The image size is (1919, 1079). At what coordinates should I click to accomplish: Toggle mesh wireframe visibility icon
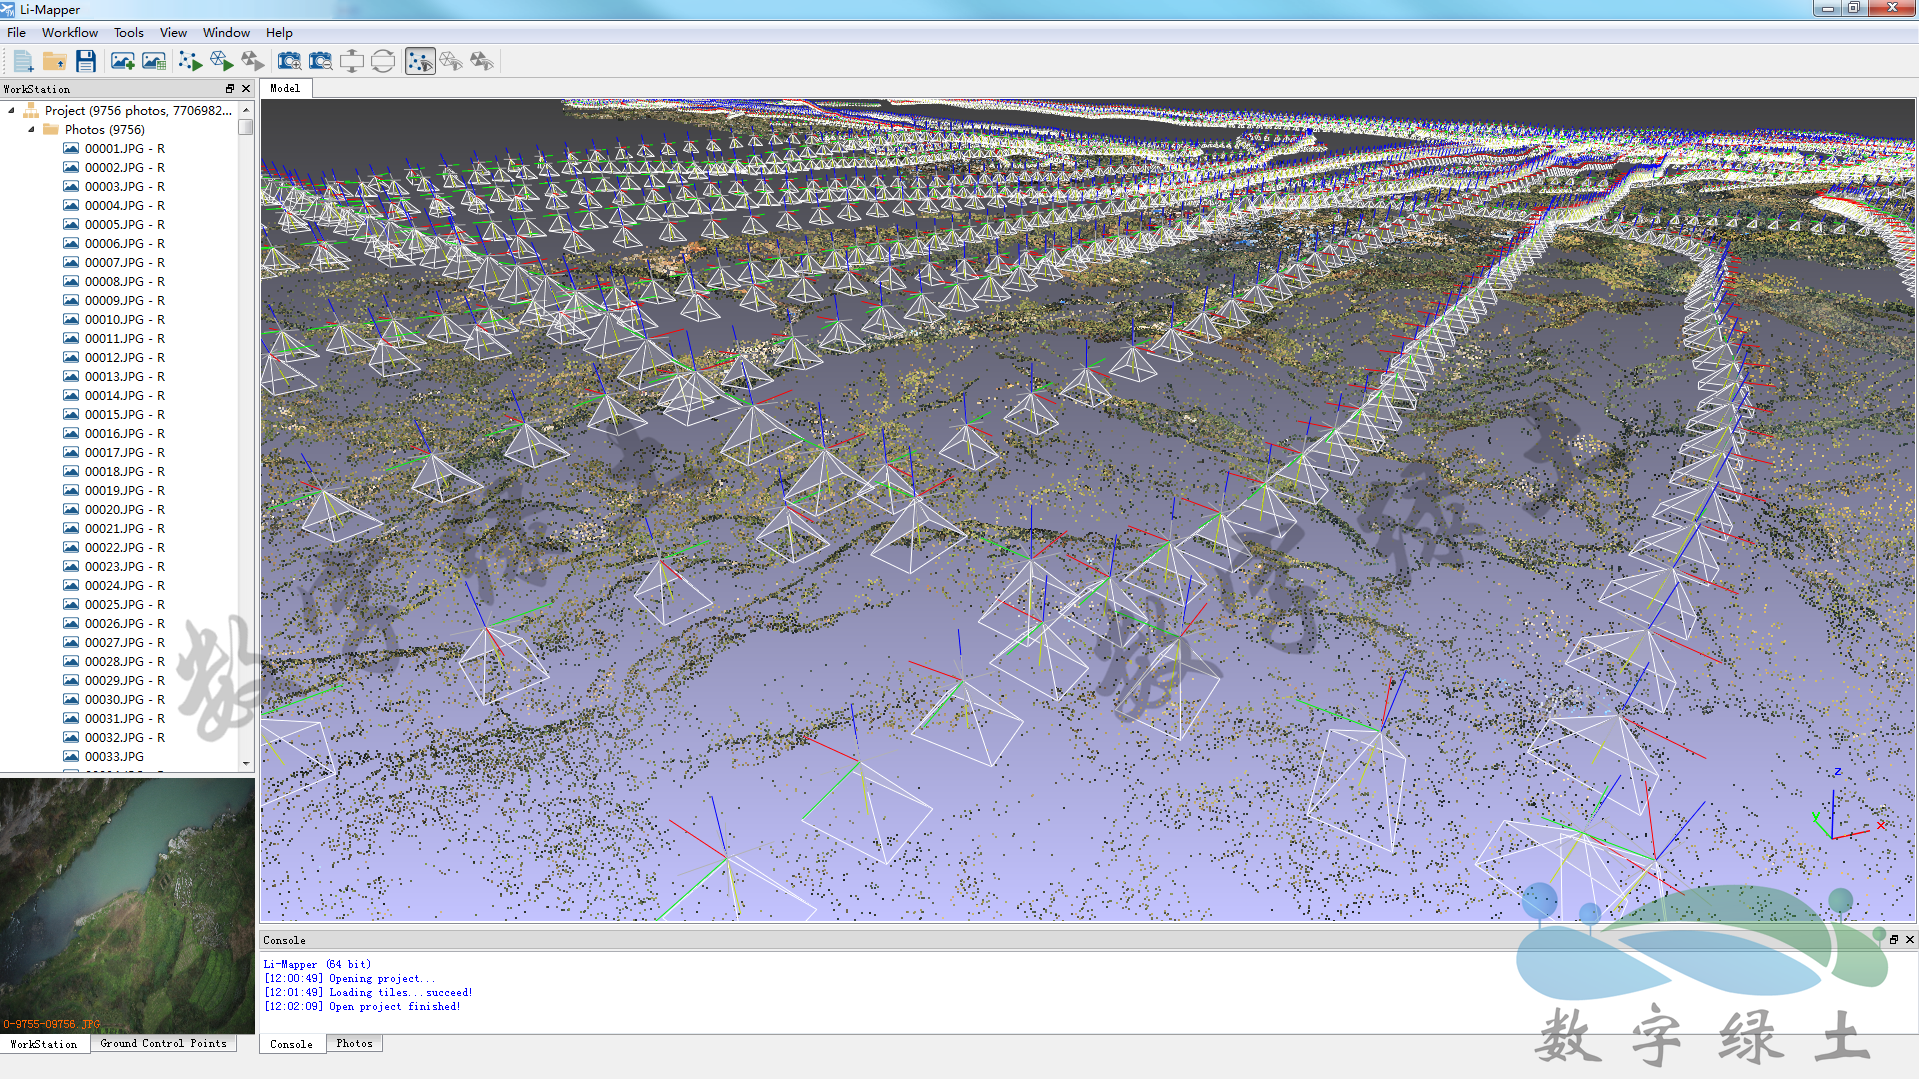click(x=451, y=61)
